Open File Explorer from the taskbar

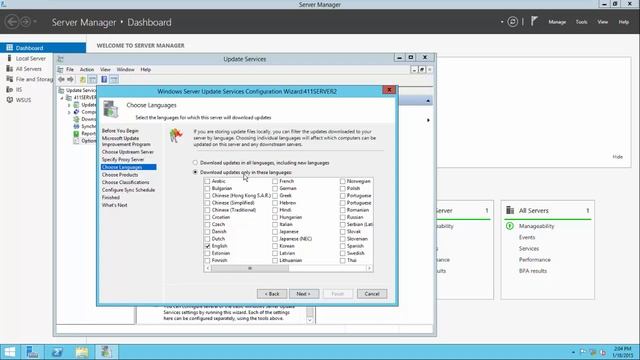[x=82, y=352]
